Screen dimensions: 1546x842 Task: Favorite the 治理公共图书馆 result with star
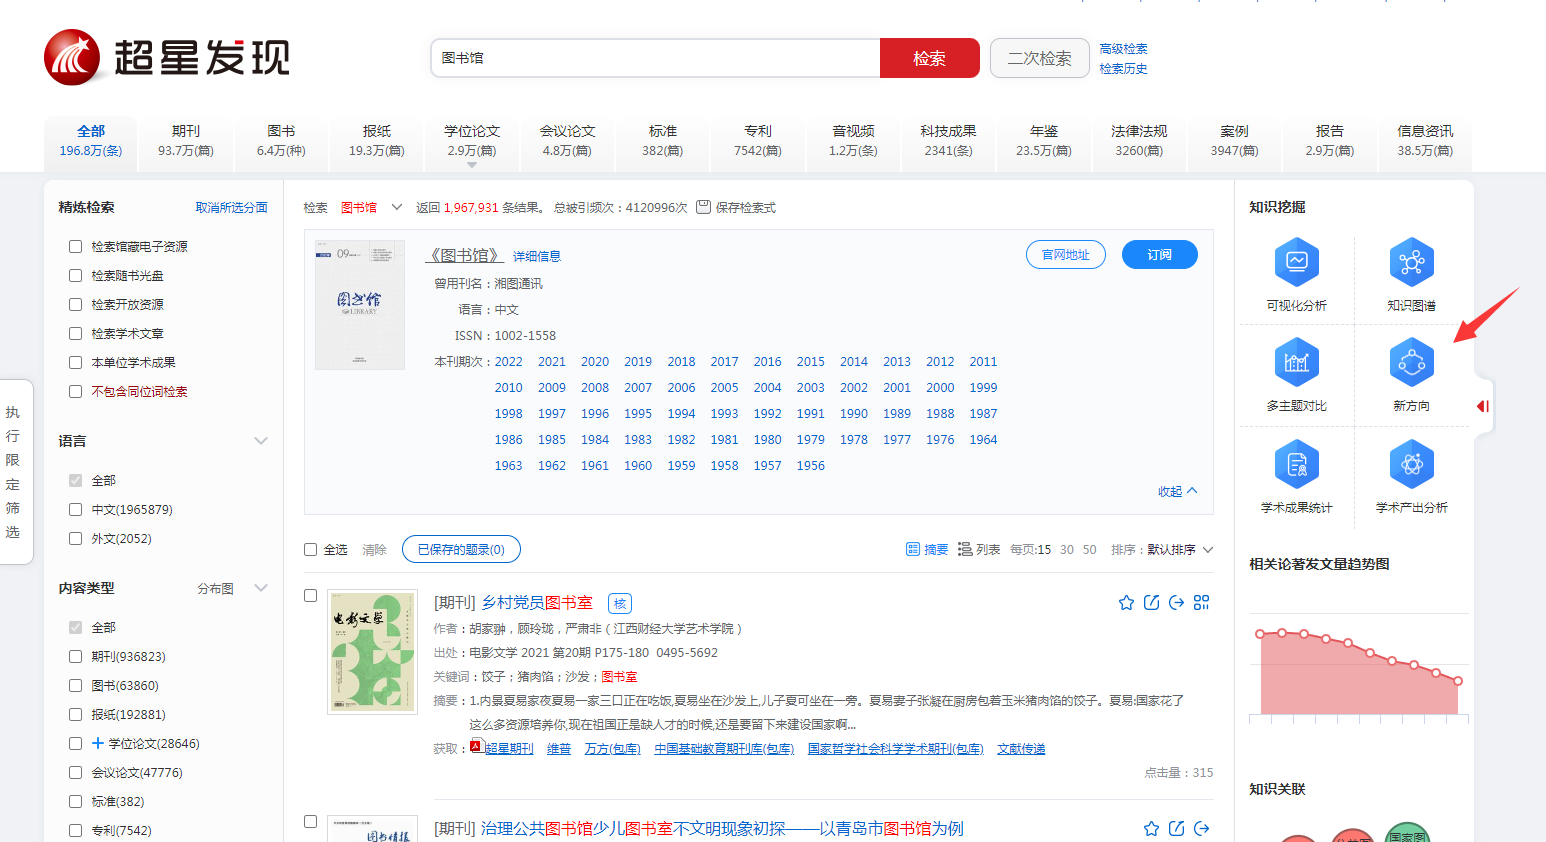click(x=1151, y=828)
